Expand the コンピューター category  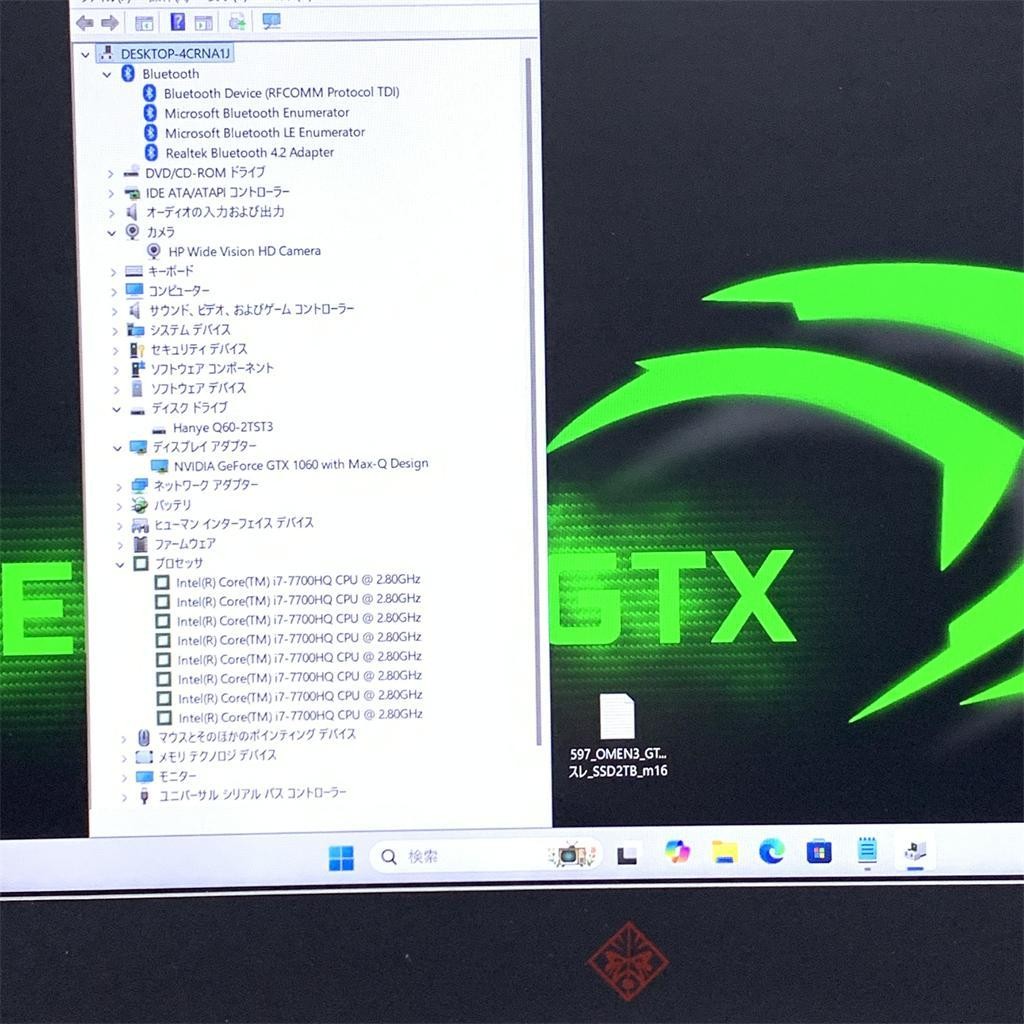pos(114,292)
